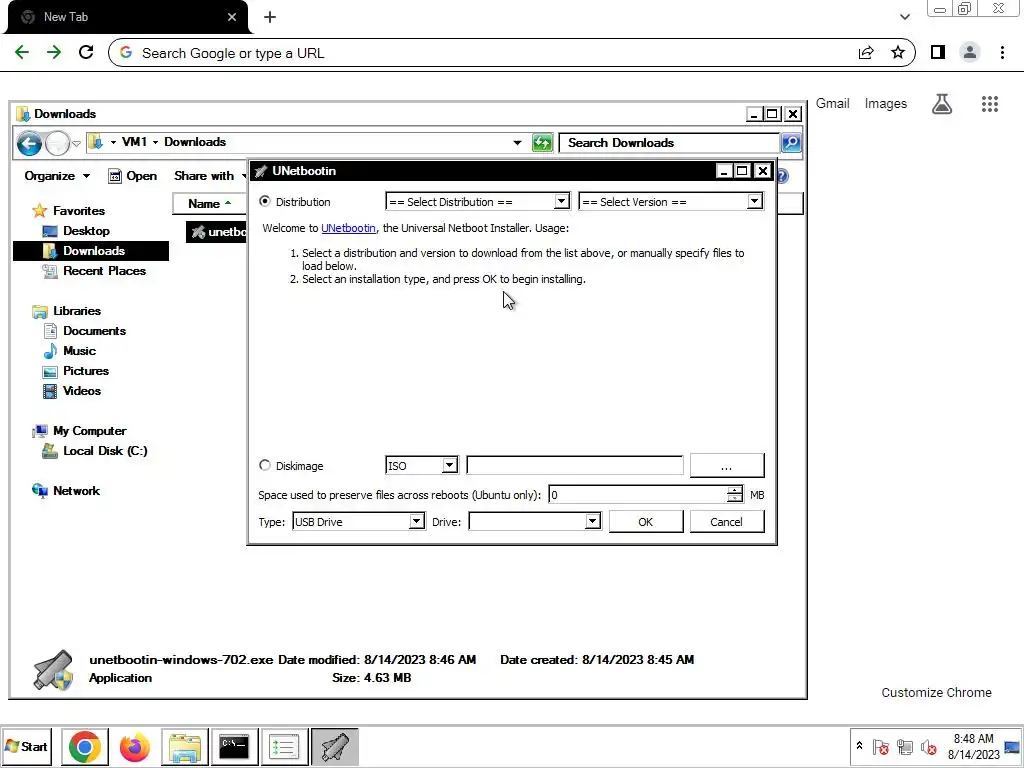Open Videos library
Screen dimensions: 1024x768
(72, 391)
